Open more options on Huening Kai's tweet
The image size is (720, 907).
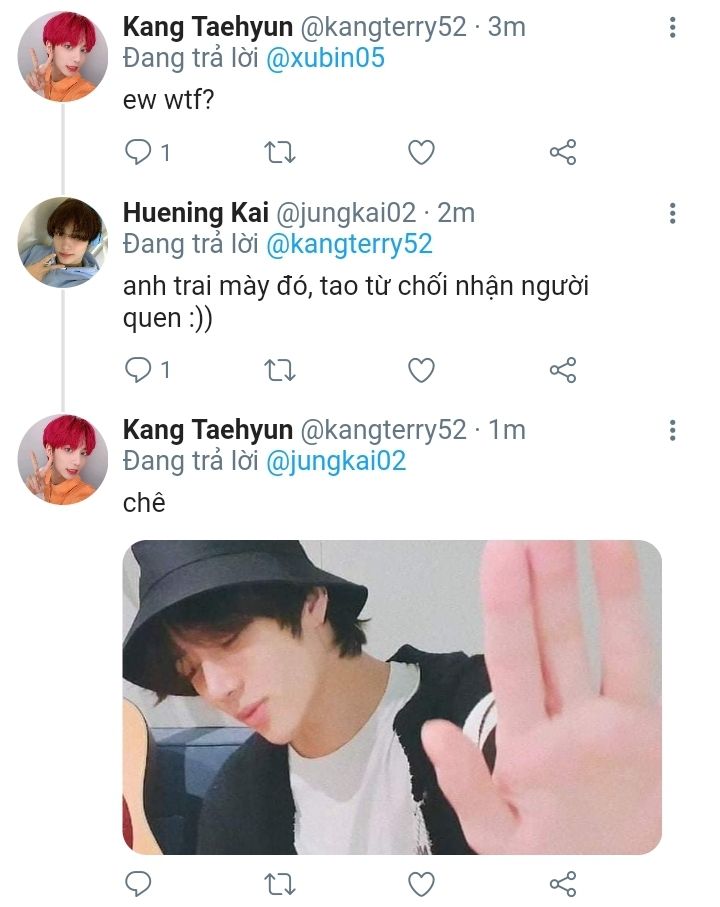[x=672, y=213]
